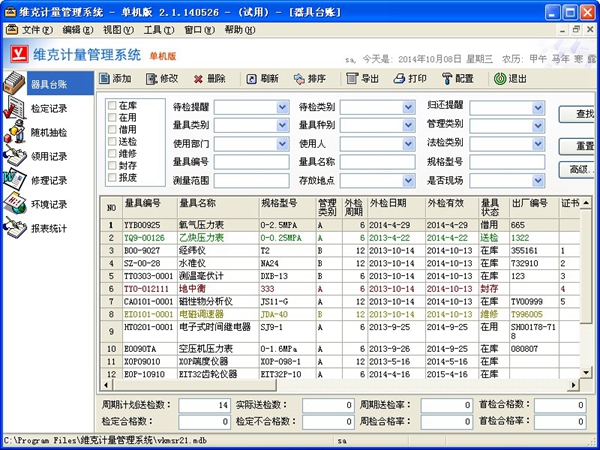Click the table vertical scrollbar down arrow
600x450 pixels.
click(x=586, y=372)
